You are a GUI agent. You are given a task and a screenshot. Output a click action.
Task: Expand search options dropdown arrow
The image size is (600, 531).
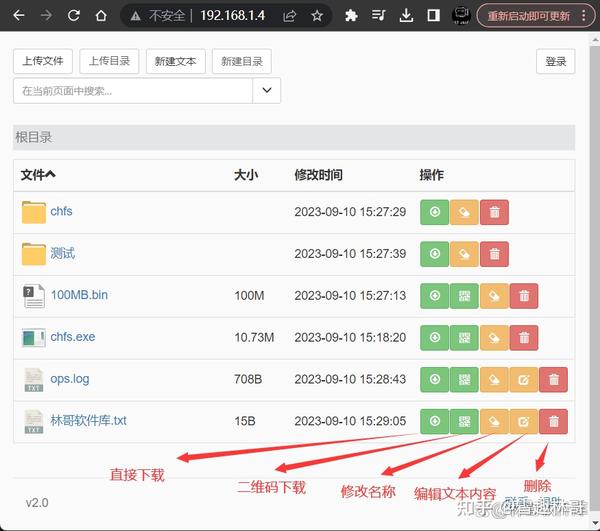point(267,90)
